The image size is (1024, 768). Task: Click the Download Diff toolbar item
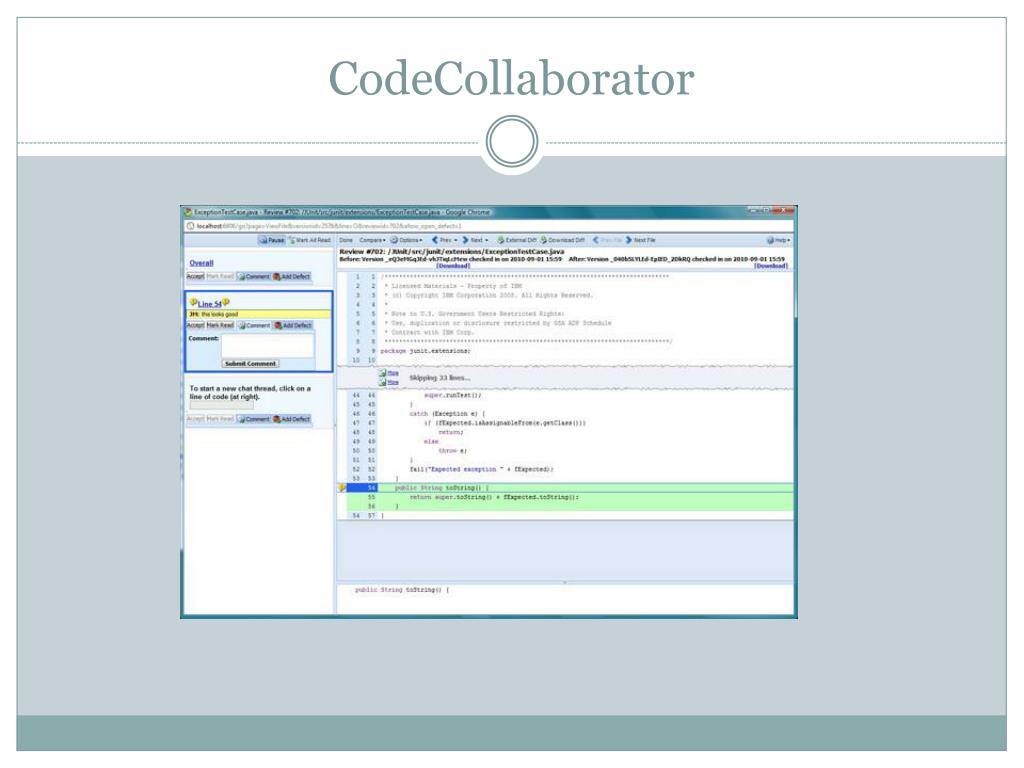(x=562, y=240)
